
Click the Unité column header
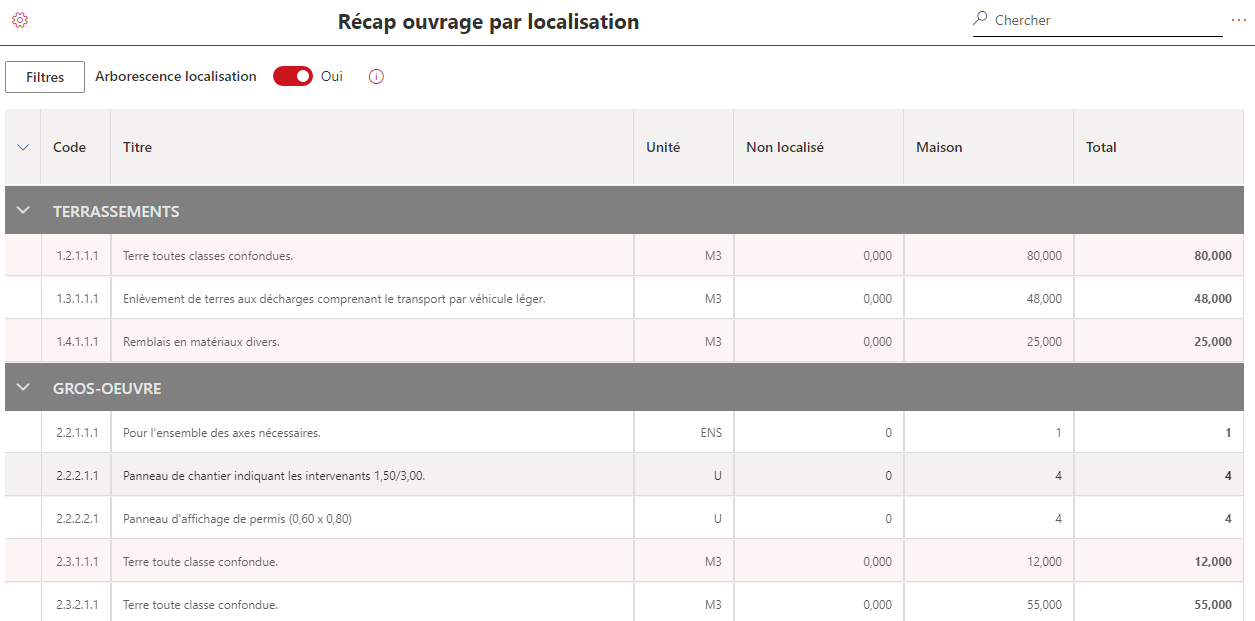[x=663, y=147]
